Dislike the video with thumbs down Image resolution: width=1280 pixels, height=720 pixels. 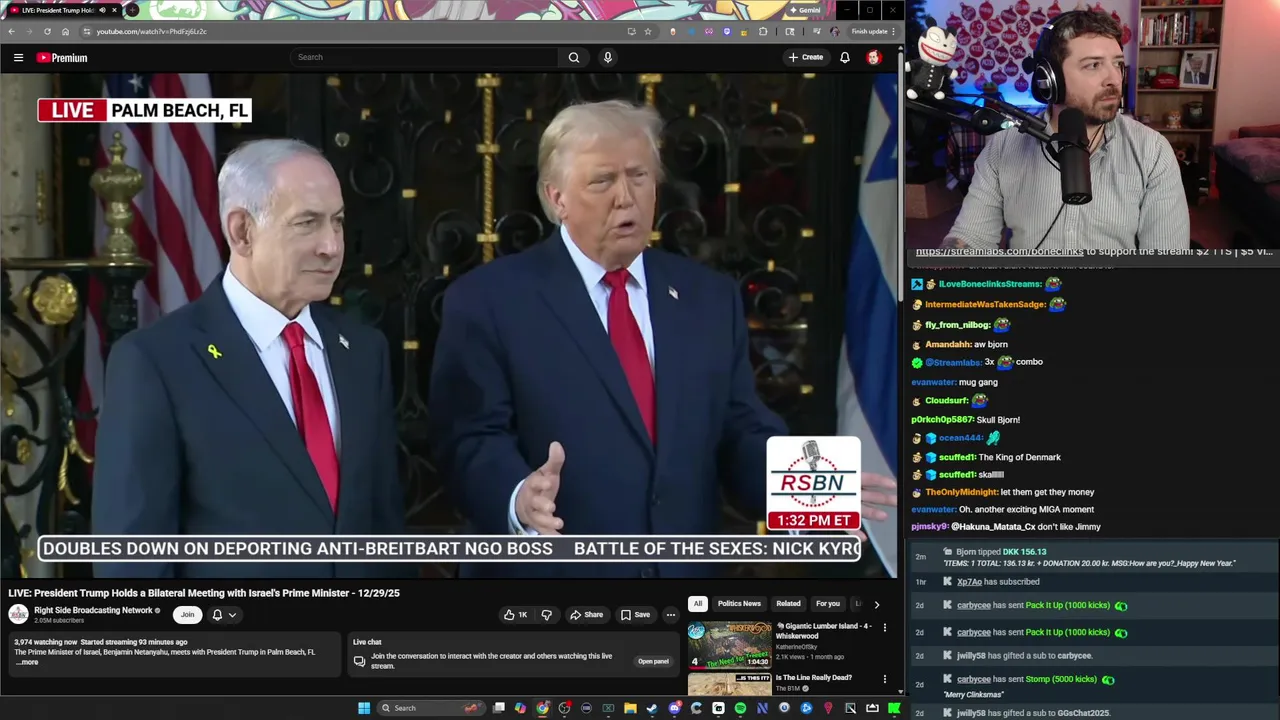point(546,615)
